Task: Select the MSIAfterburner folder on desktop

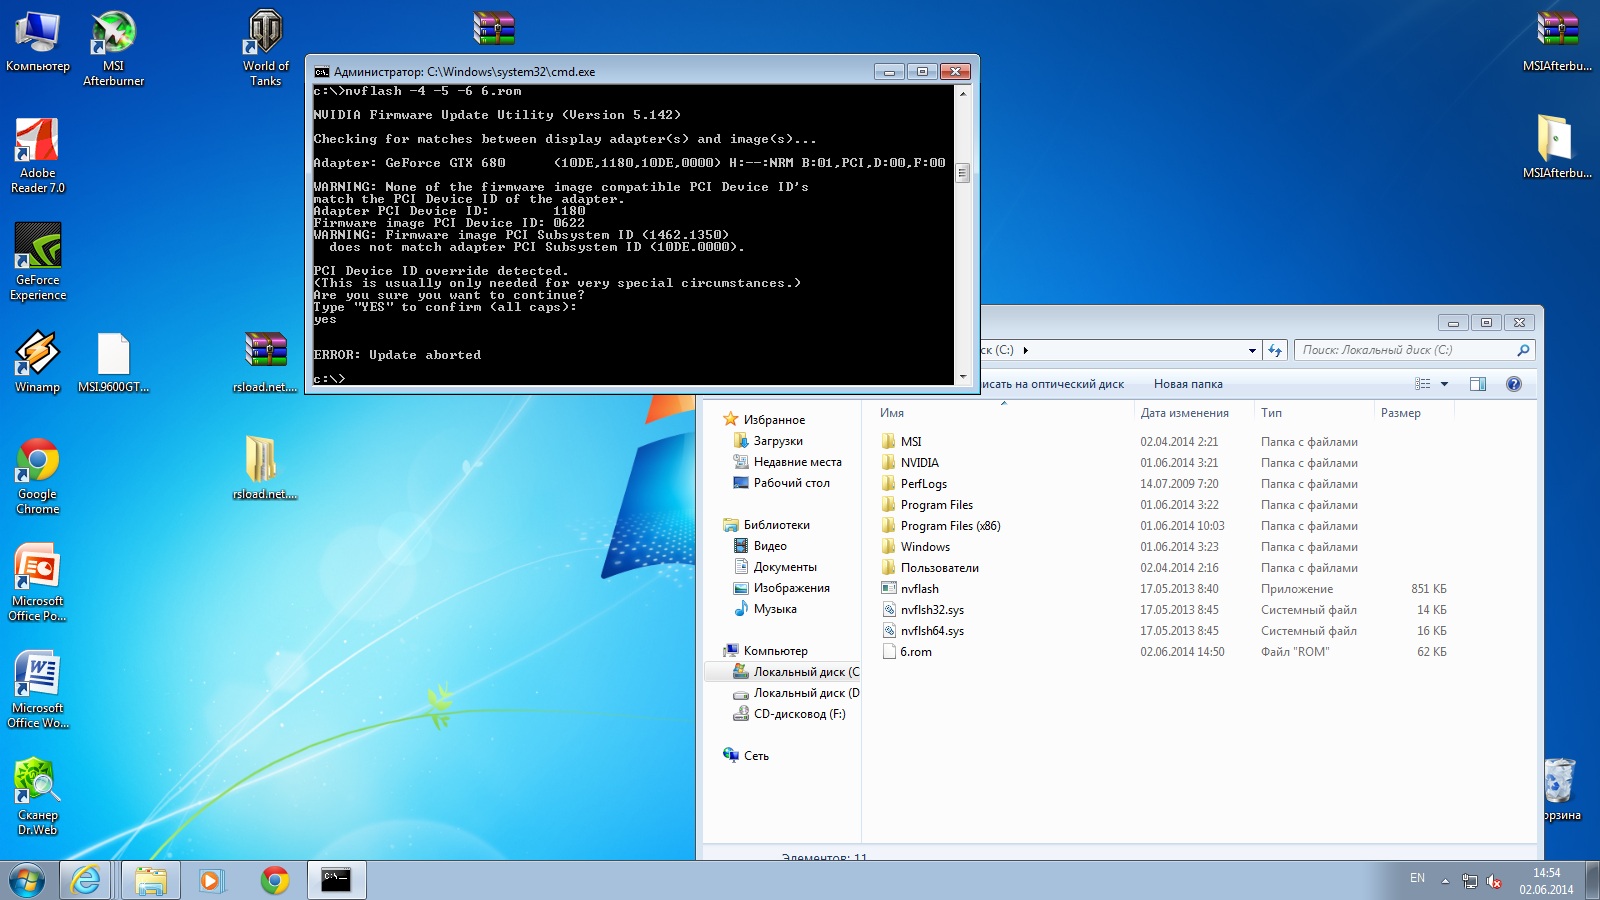Action: 1557,148
